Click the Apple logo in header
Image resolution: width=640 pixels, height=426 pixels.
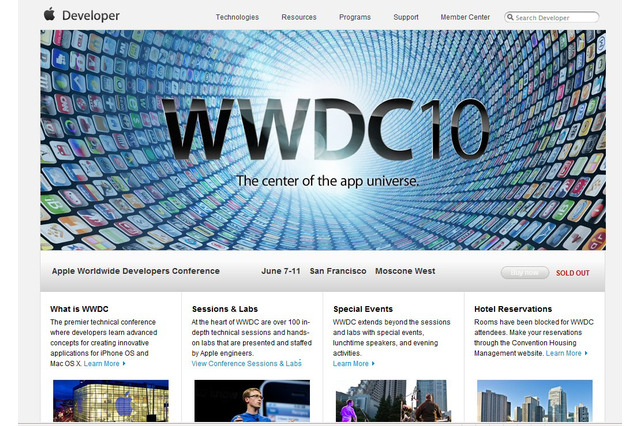pos(49,14)
